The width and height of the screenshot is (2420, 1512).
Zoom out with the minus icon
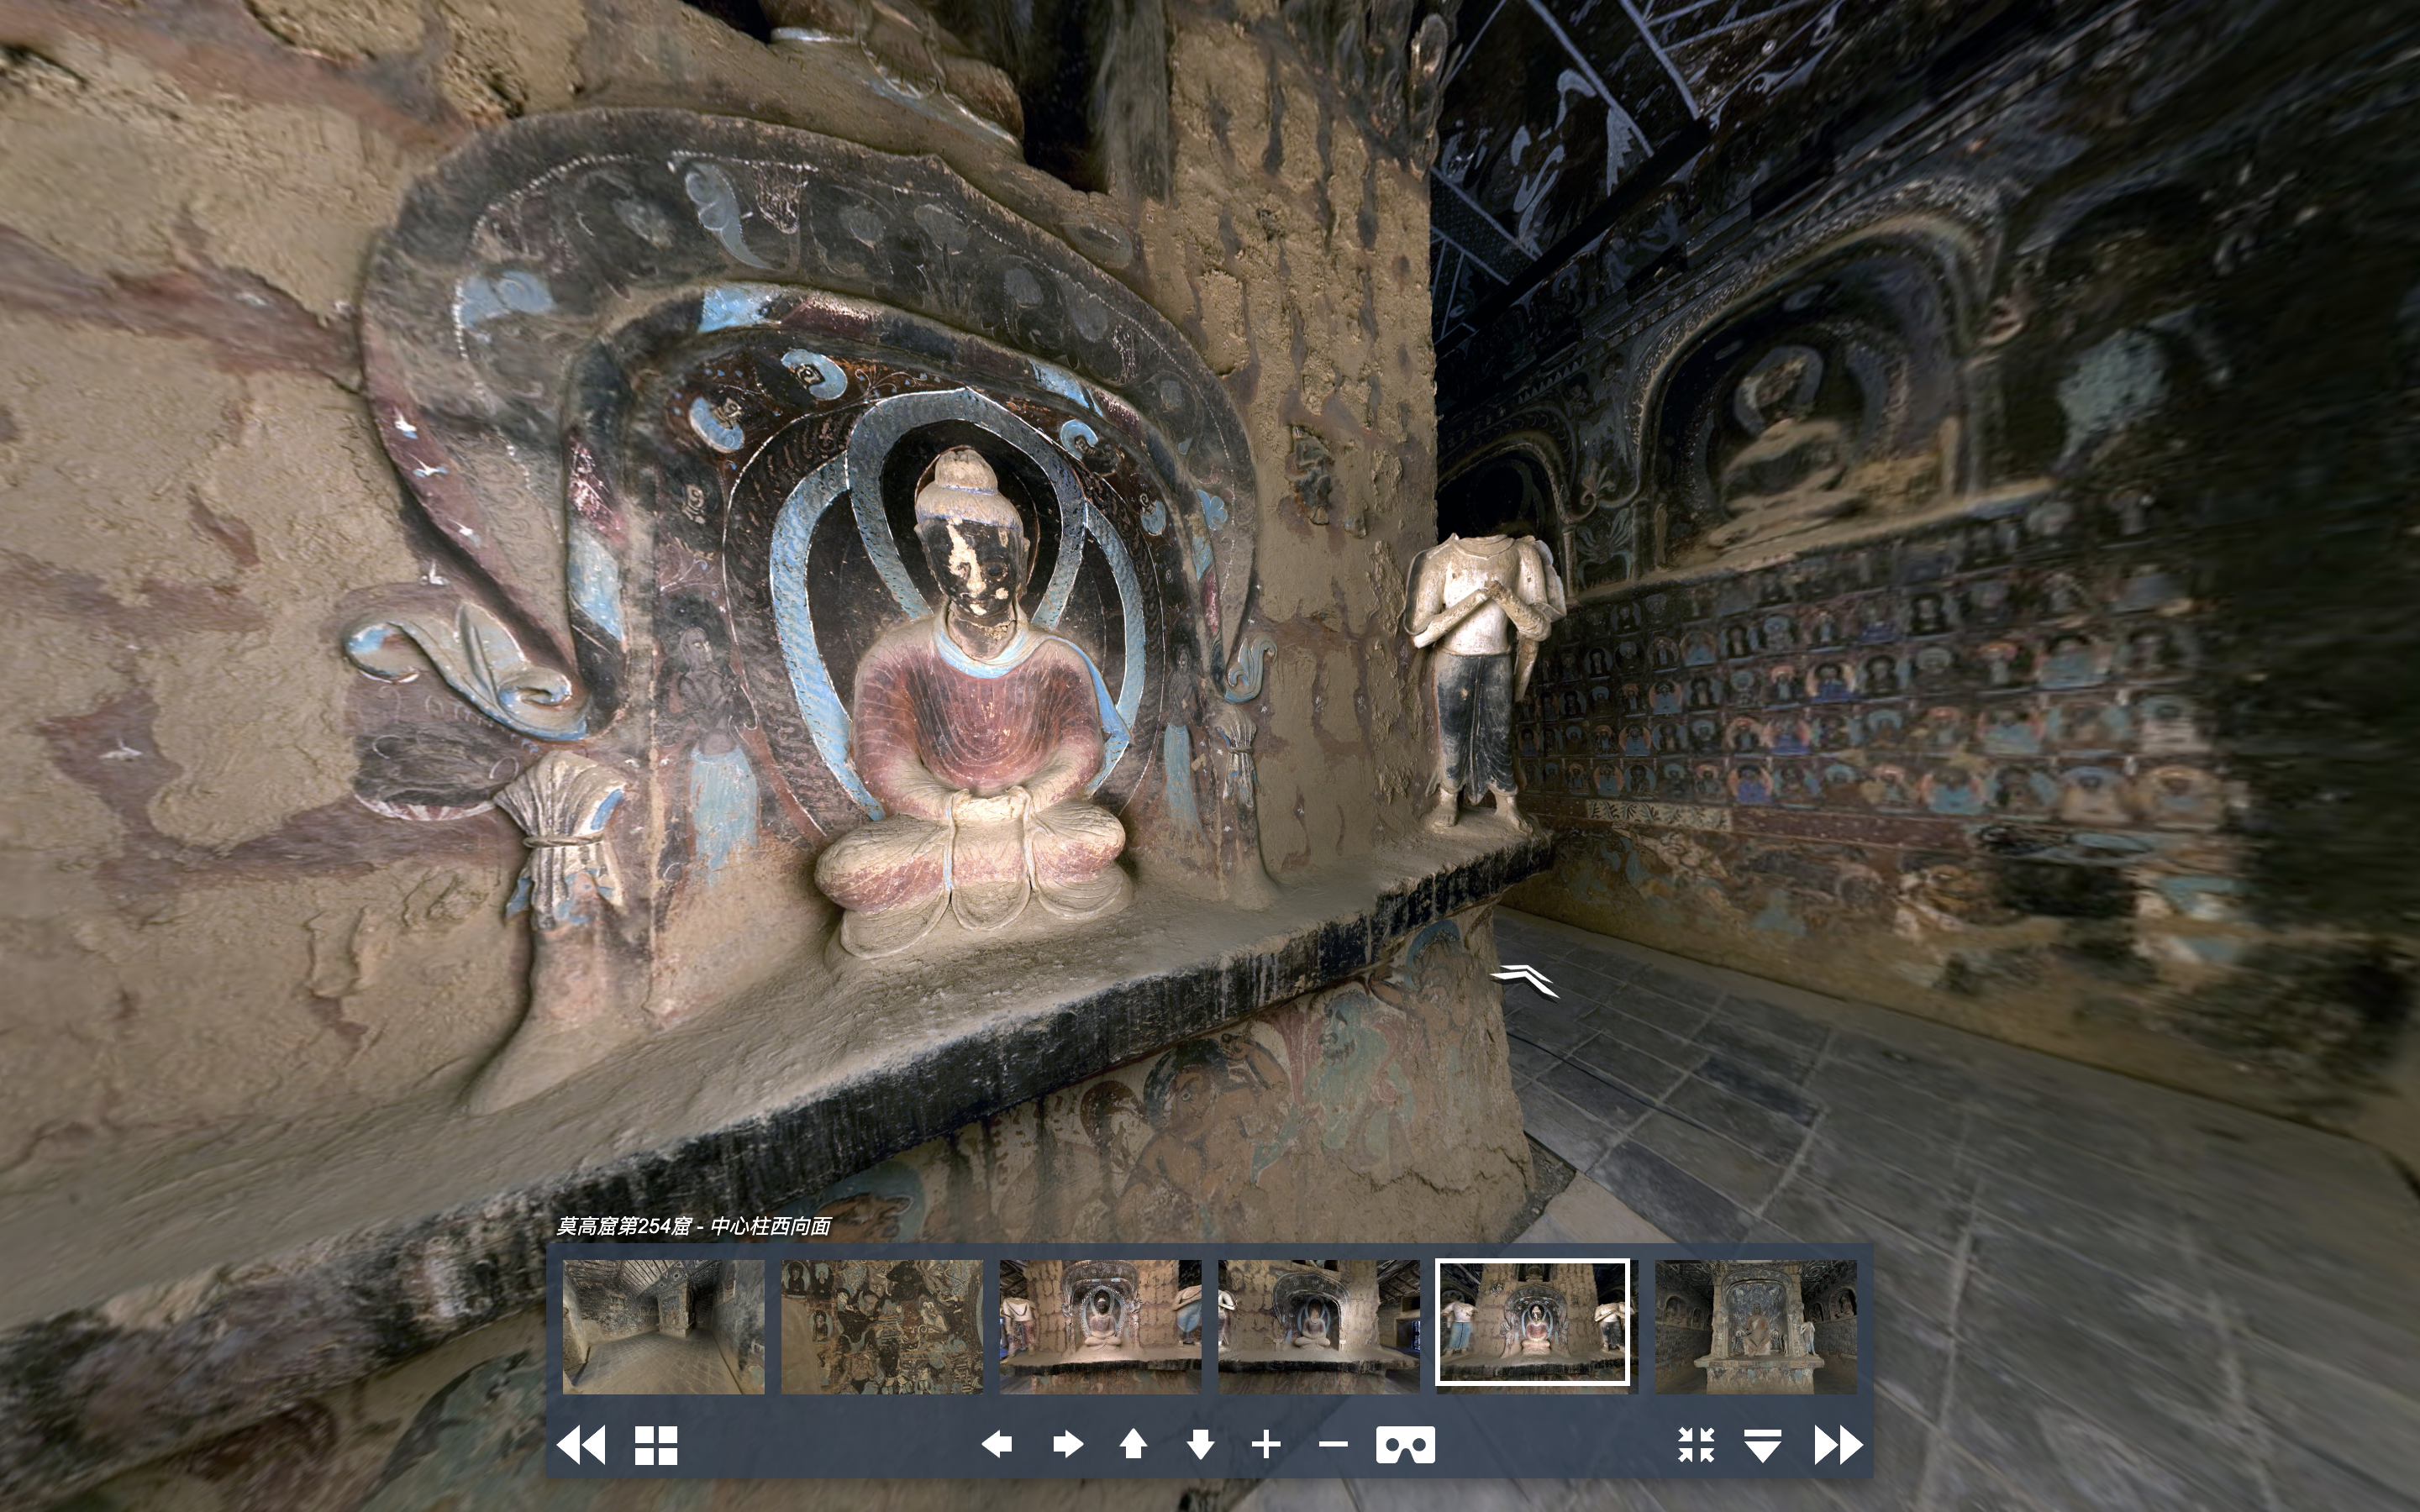[x=1333, y=1444]
